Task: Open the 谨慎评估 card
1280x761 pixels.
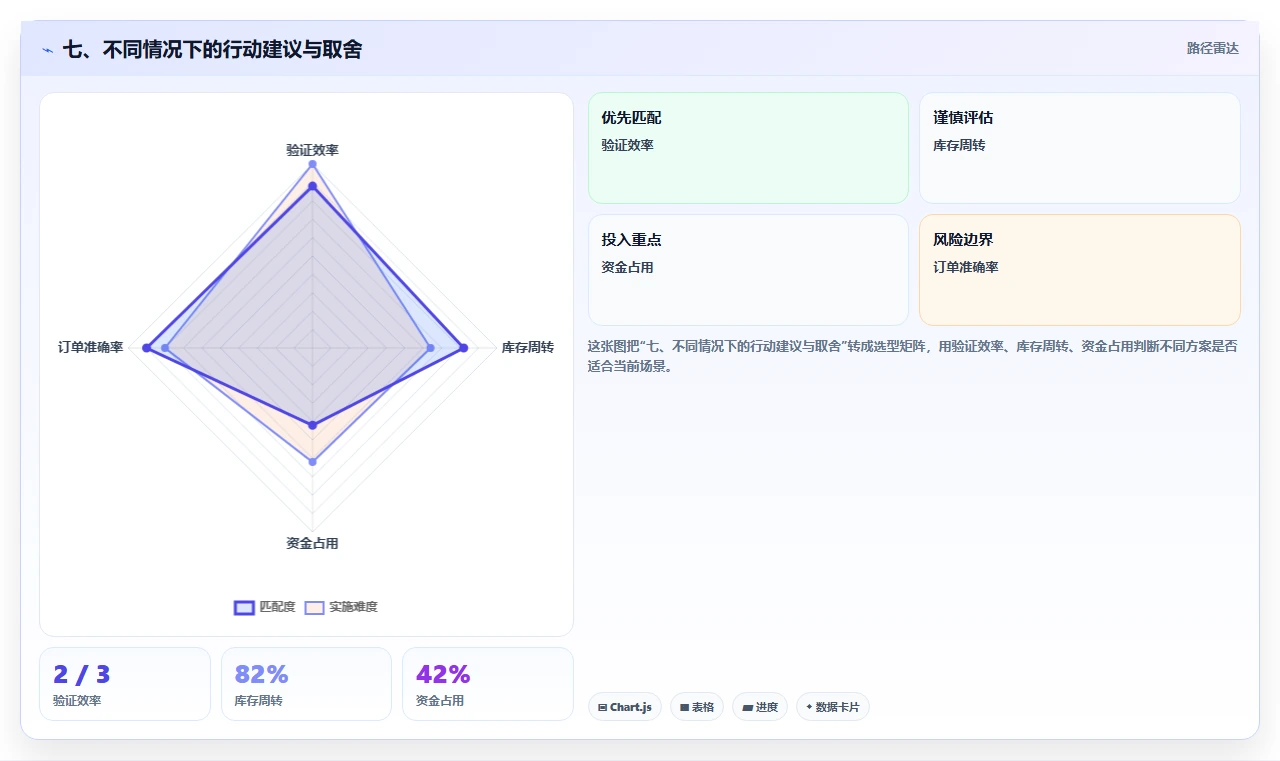Action: click(x=1079, y=148)
